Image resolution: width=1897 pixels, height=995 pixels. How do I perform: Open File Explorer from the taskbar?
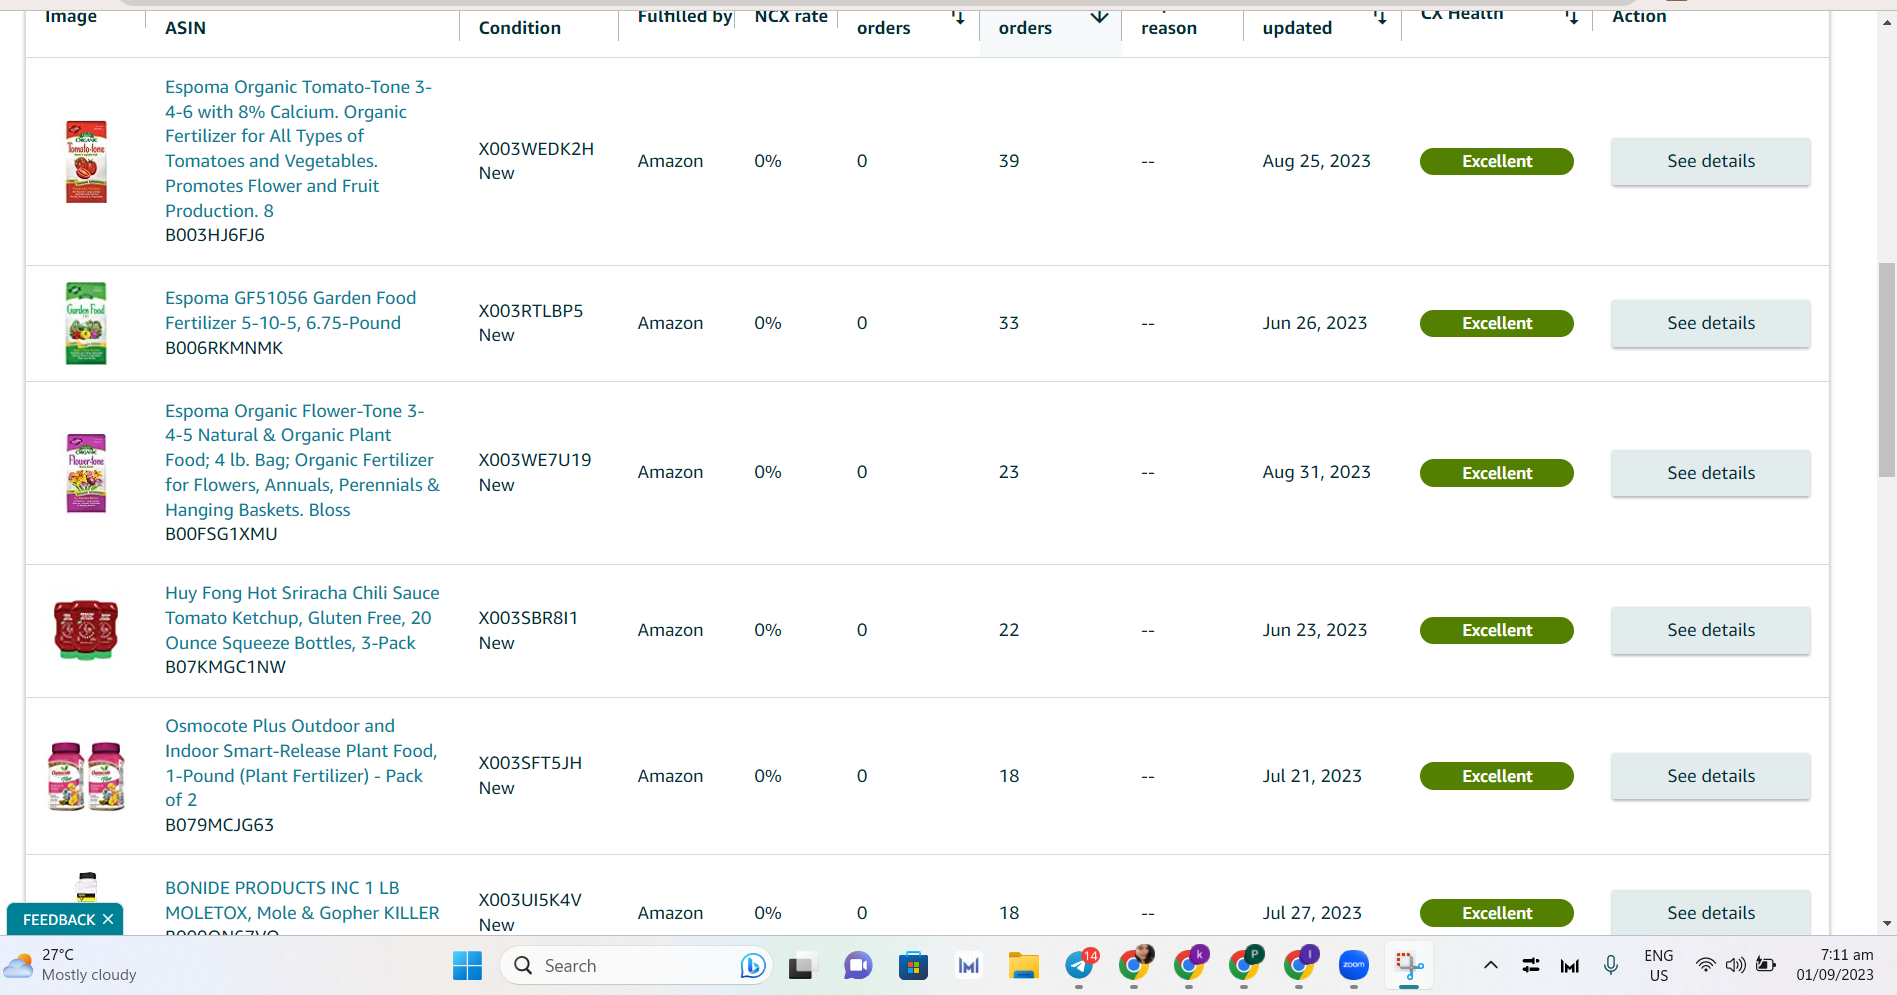1023,966
